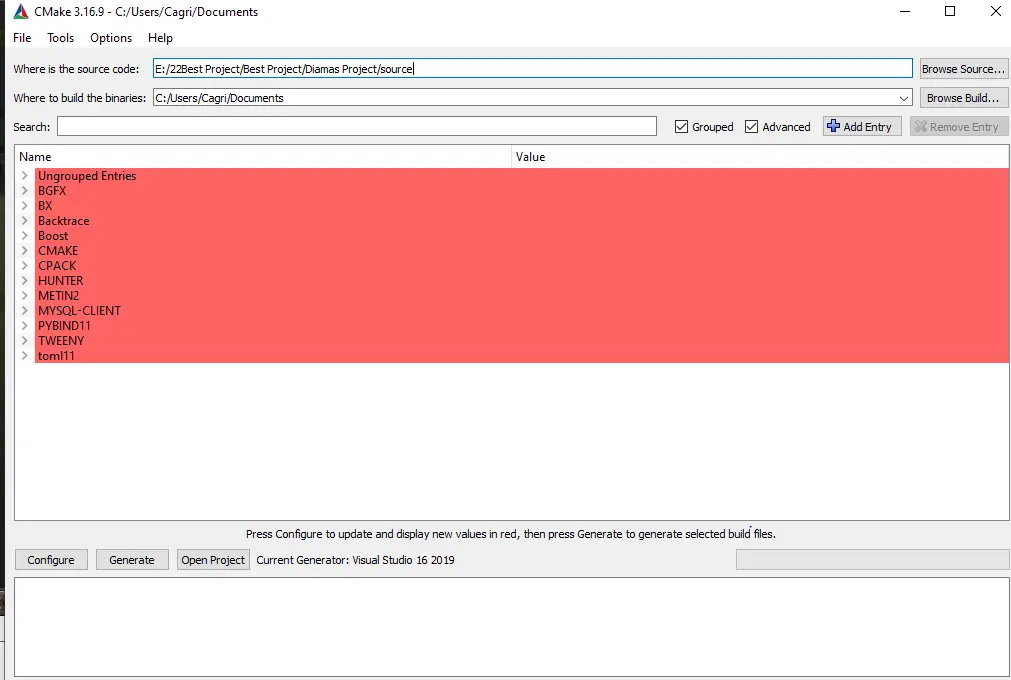Expand the CPACK group
This screenshot has width=1011, height=680.
click(25, 266)
